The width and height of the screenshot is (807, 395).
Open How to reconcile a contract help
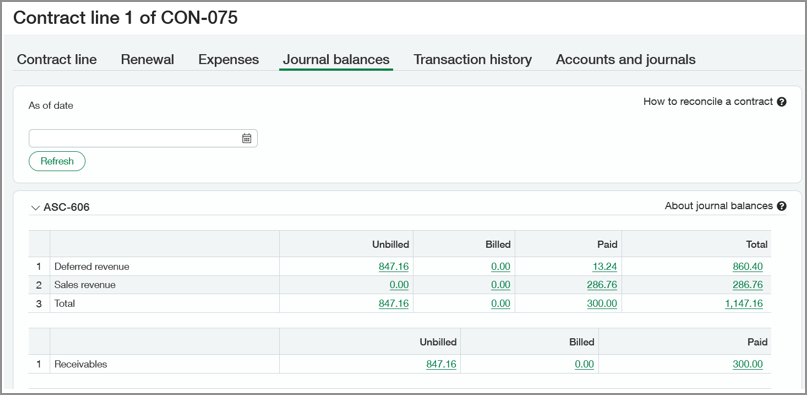coord(708,102)
